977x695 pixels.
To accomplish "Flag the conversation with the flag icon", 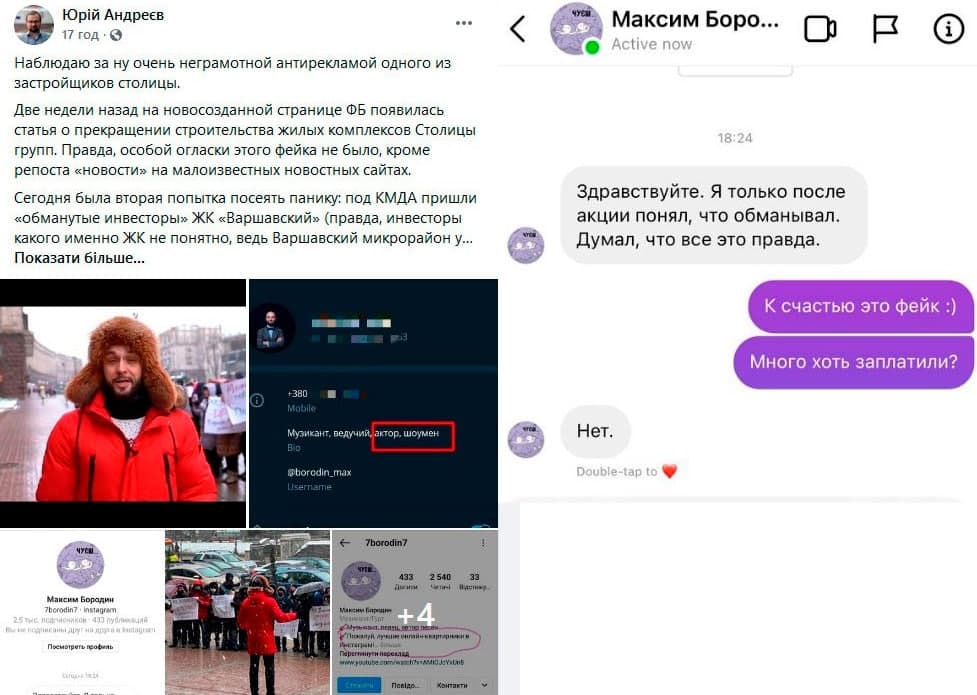I will (x=884, y=29).
